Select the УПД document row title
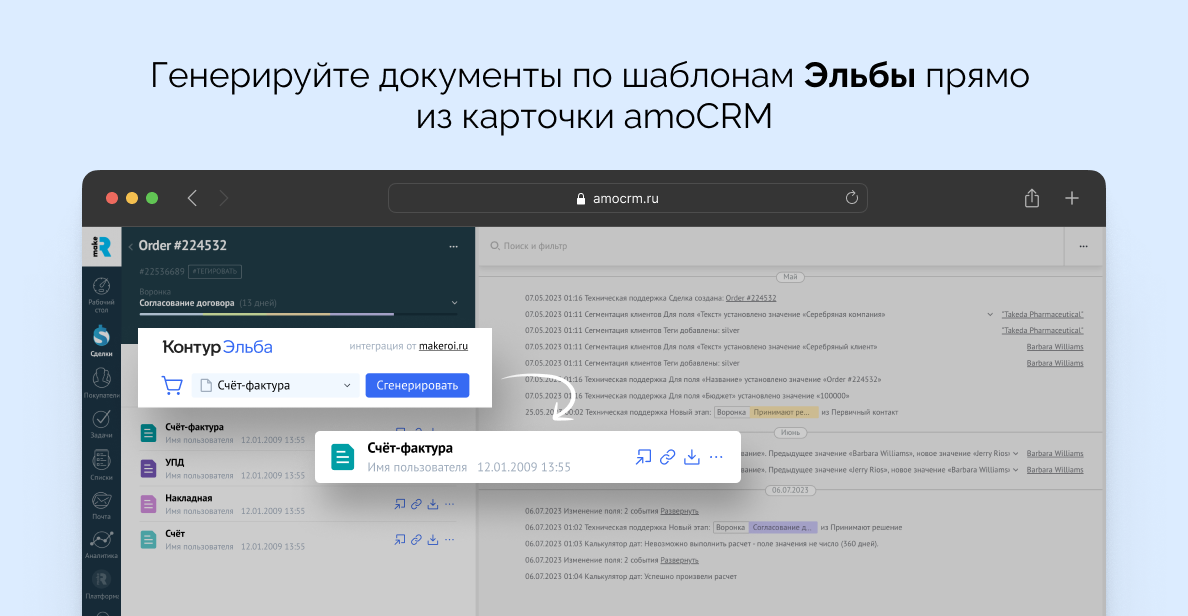 (174, 462)
